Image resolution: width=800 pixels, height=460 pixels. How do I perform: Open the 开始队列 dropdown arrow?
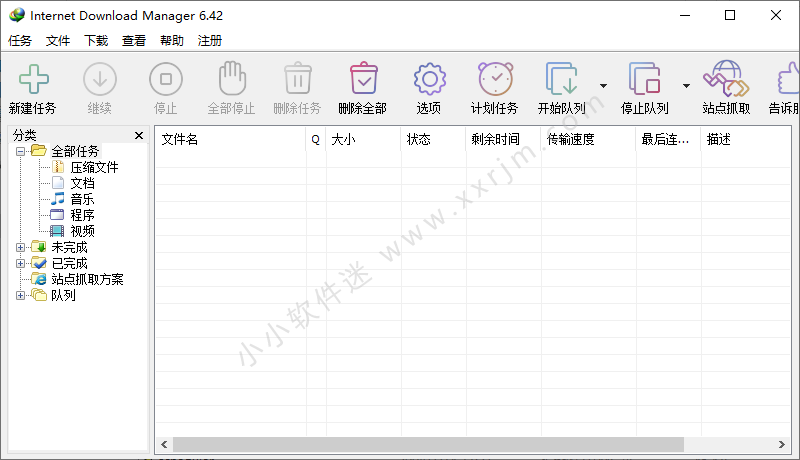[603, 86]
